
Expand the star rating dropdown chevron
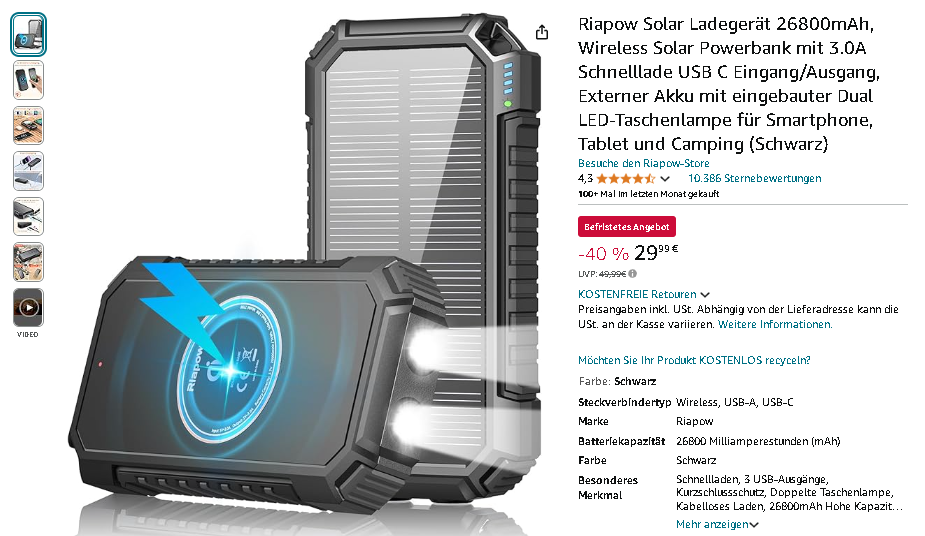tap(665, 179)
